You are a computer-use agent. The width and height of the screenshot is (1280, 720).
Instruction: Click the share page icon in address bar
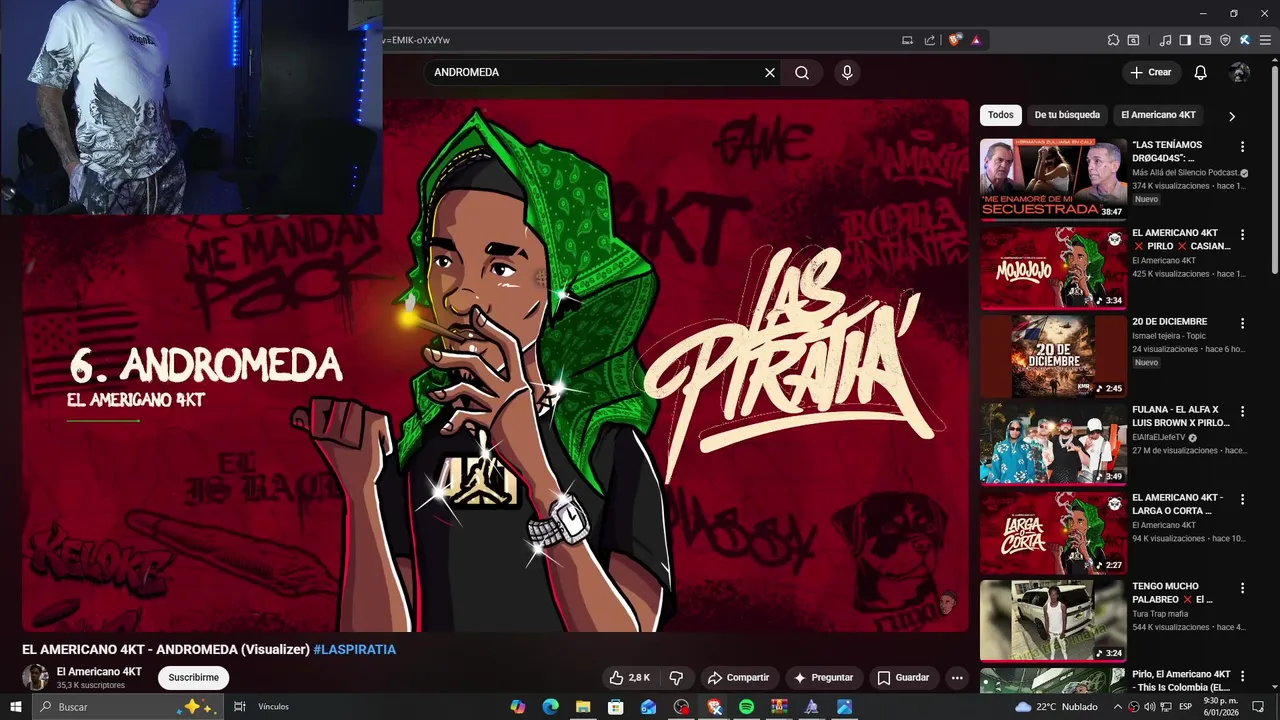point(930,40)
